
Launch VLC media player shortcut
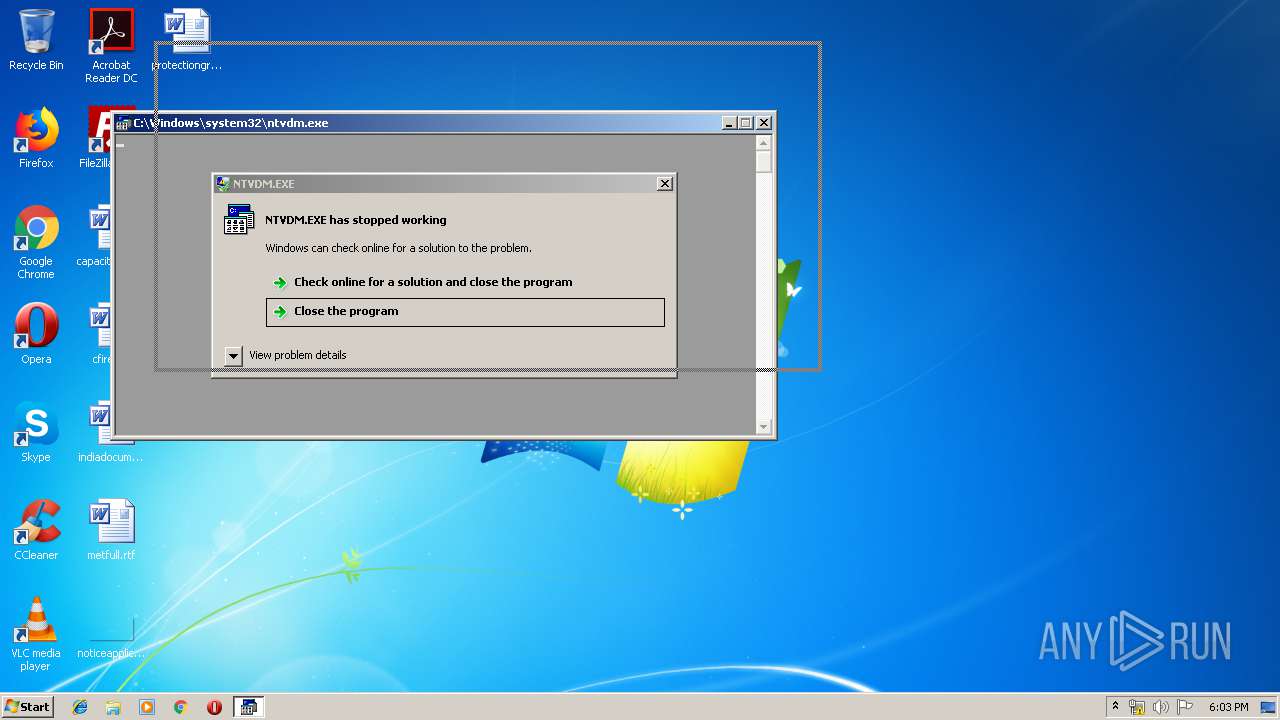(36, 634)
